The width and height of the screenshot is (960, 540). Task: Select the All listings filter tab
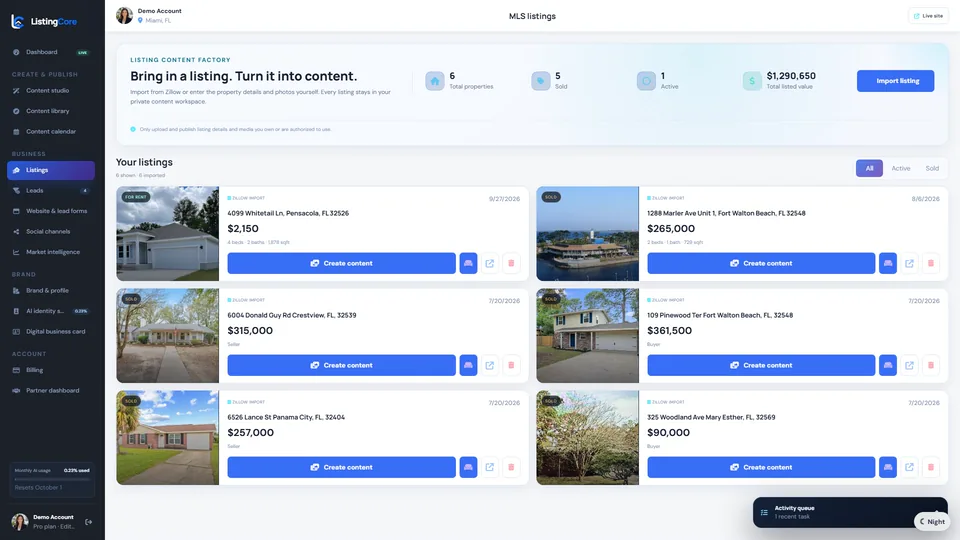click(869, 168)
